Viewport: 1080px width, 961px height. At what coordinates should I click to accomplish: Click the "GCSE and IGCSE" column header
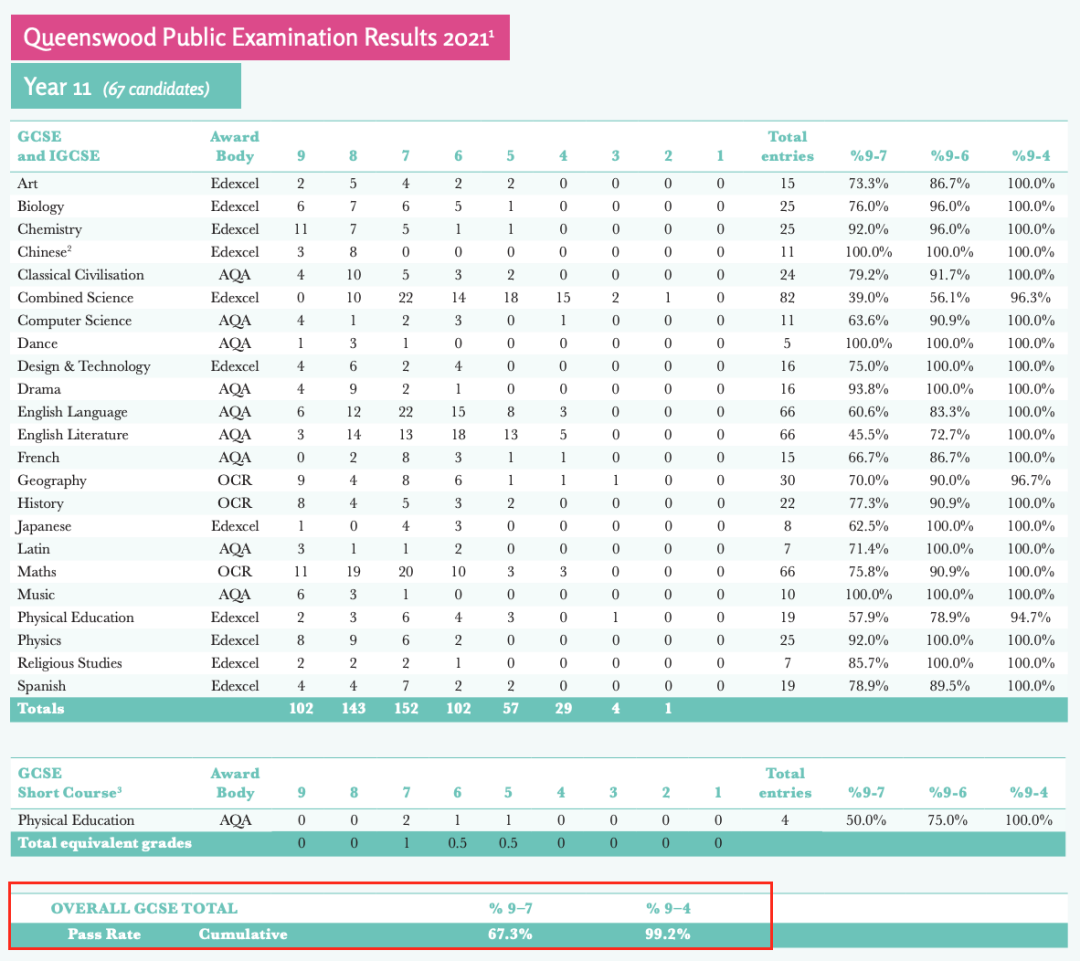(59, 146)
